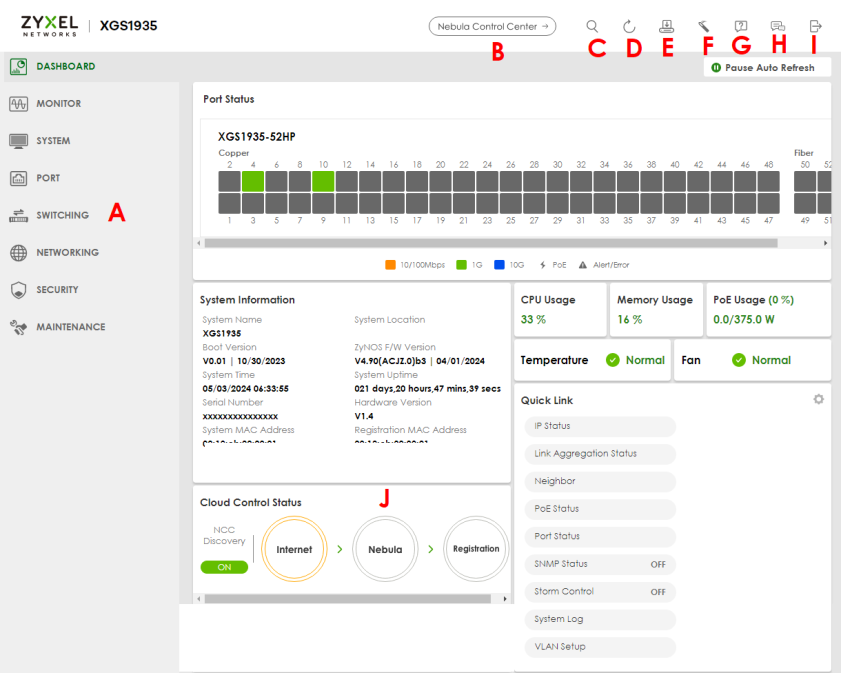Select green copper port 4
This screenshot has width=841, height=673.
point(253,181)
